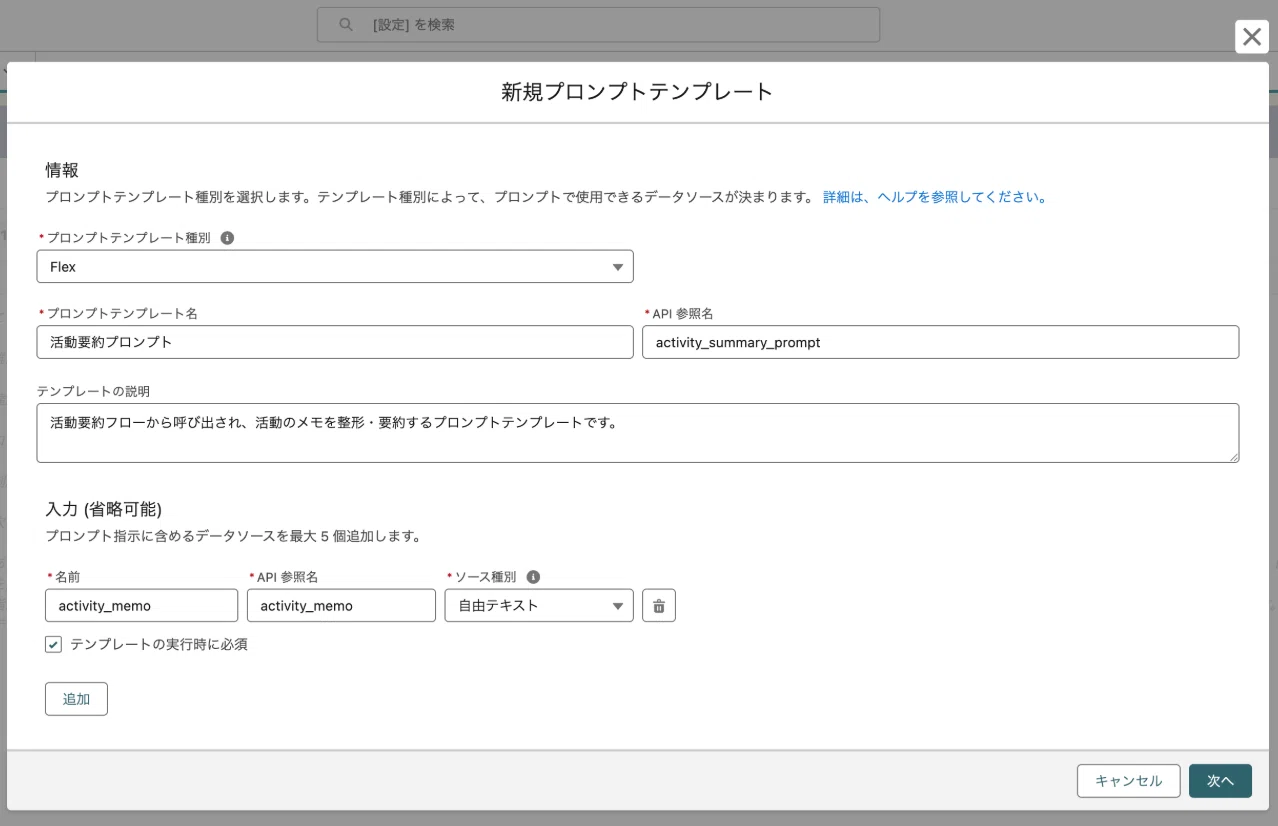Delete the activity_memo input with trash icon
The width and height of the screenshot is (1278, 826).
(659, 605)
